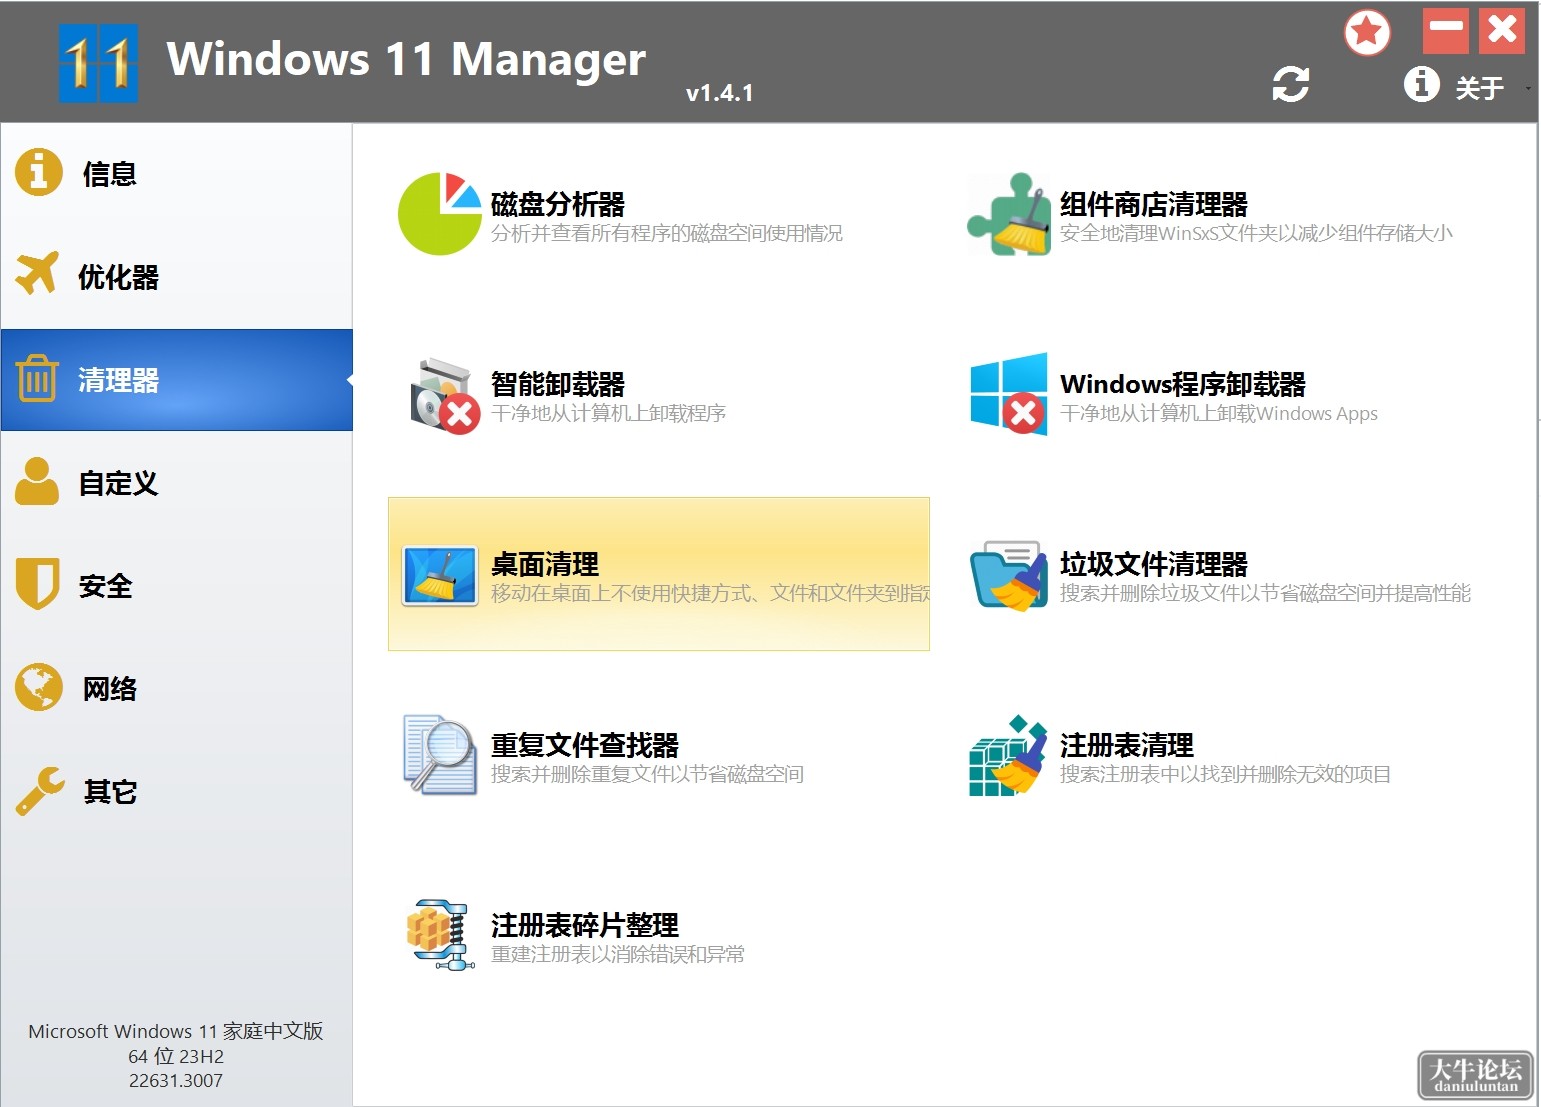Click the 智能卸载器 title text
Viewport: 1541px width, 1107px height.
point(558,384)
